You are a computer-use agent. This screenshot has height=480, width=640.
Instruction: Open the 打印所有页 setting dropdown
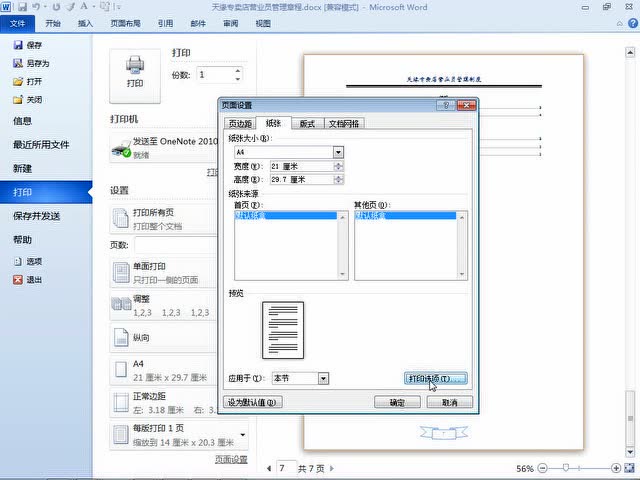click(164, 219)
